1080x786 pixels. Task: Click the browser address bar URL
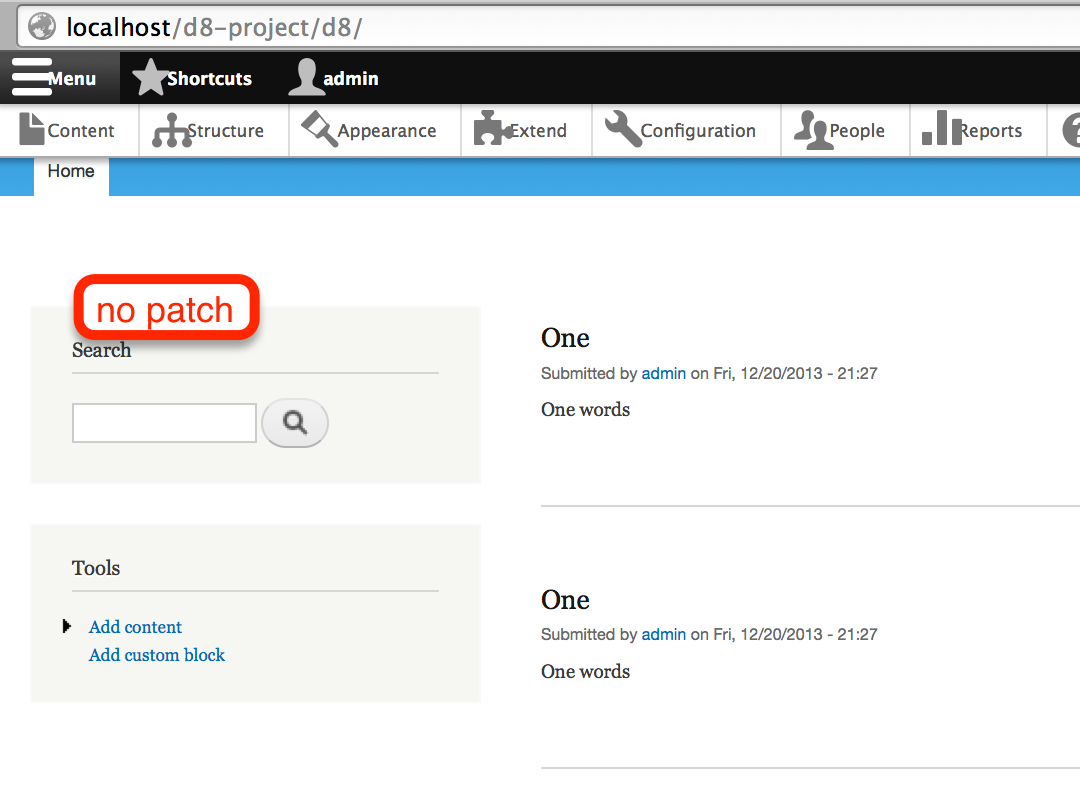pos(214,28)
